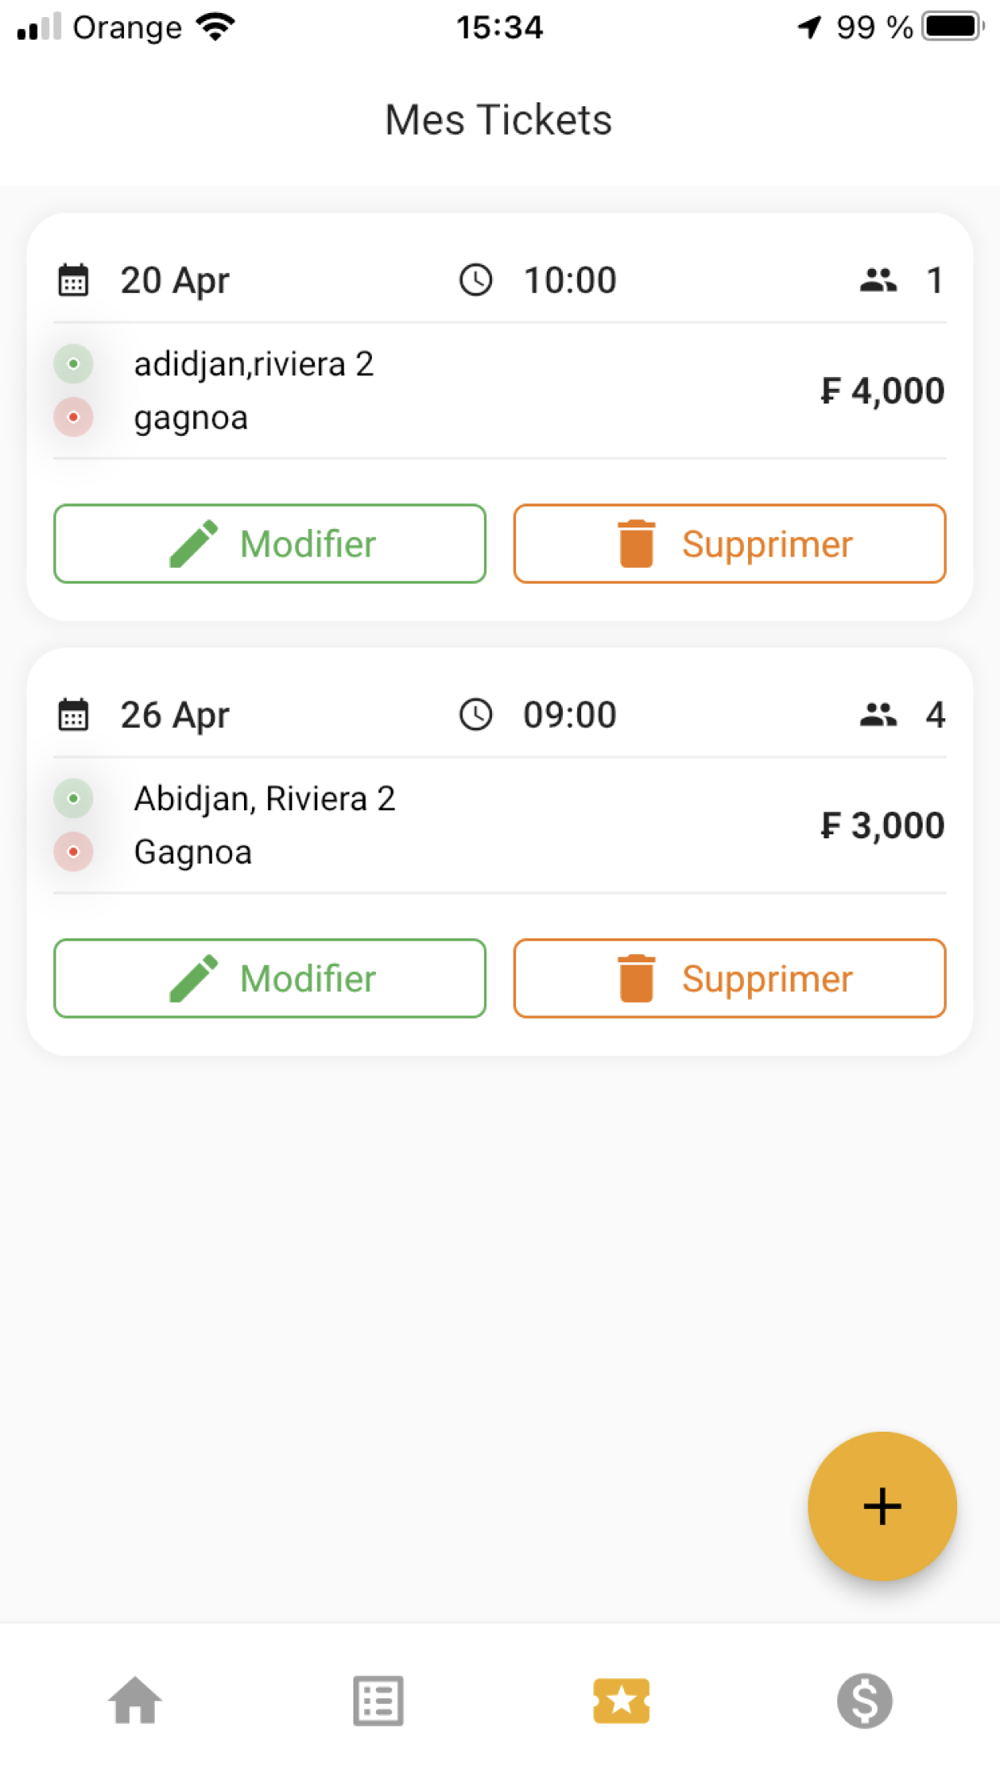Tap the Abidjan, Riviera 2 departure text
This screenshot has height=1778, width=1000.
pos(265,799)
